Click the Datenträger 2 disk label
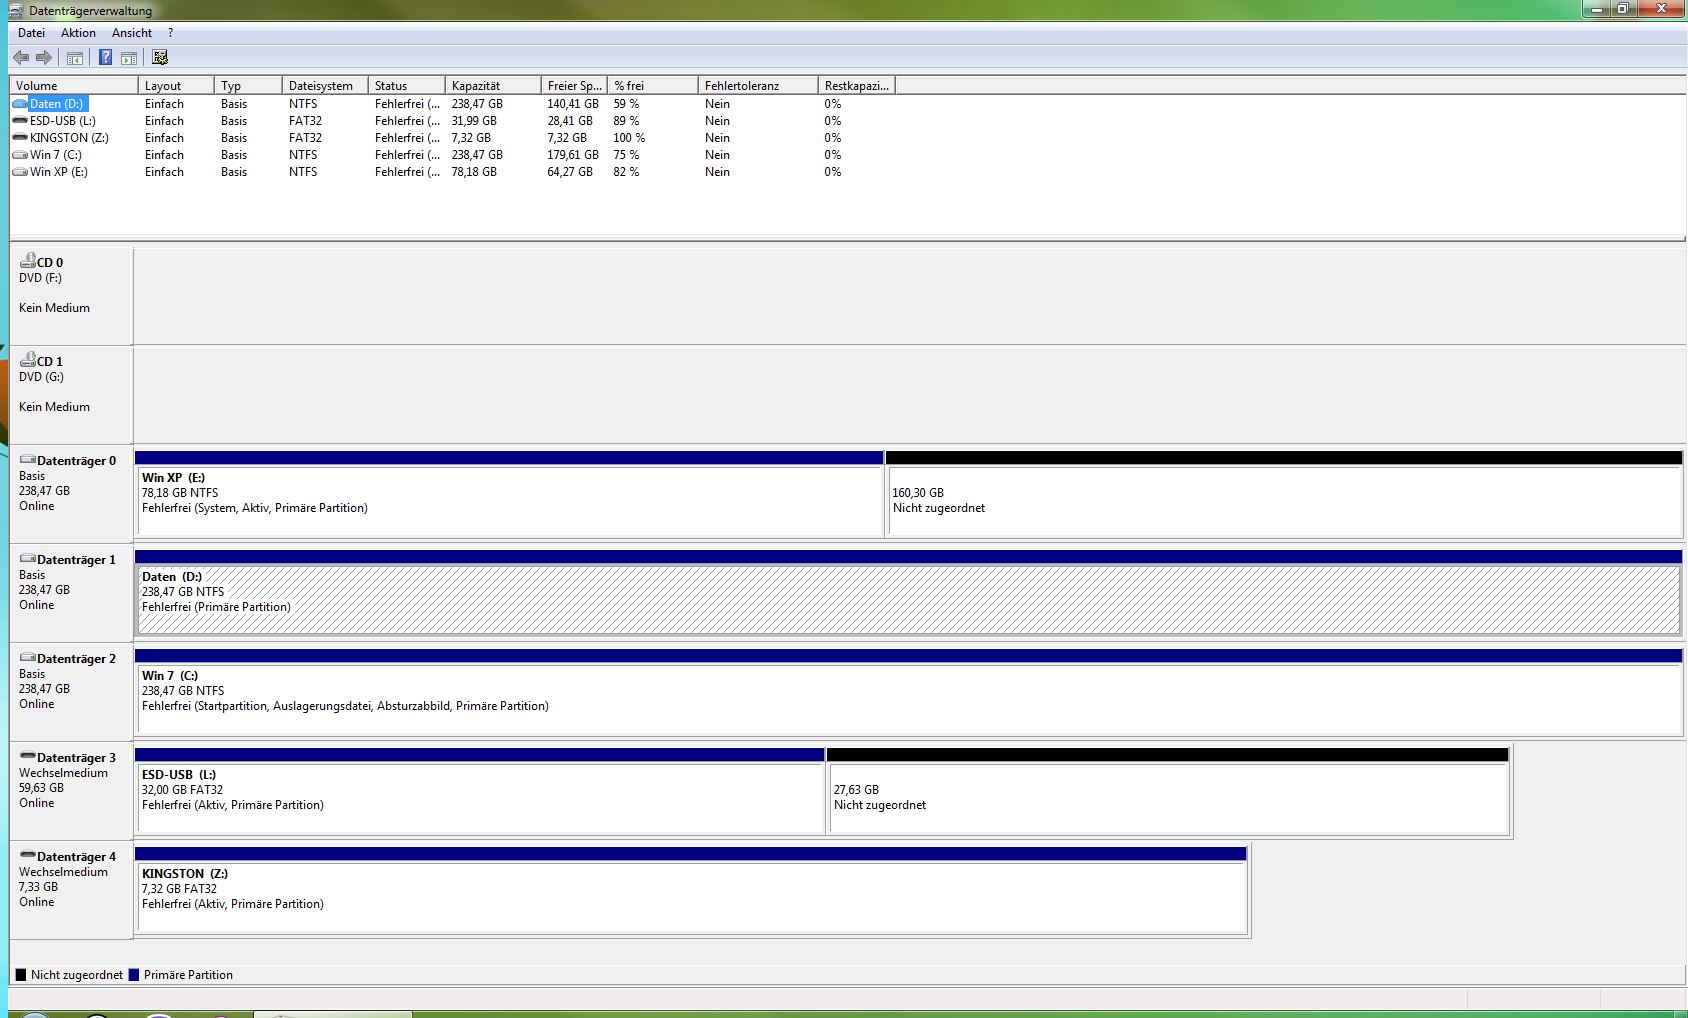 (76, 659)
